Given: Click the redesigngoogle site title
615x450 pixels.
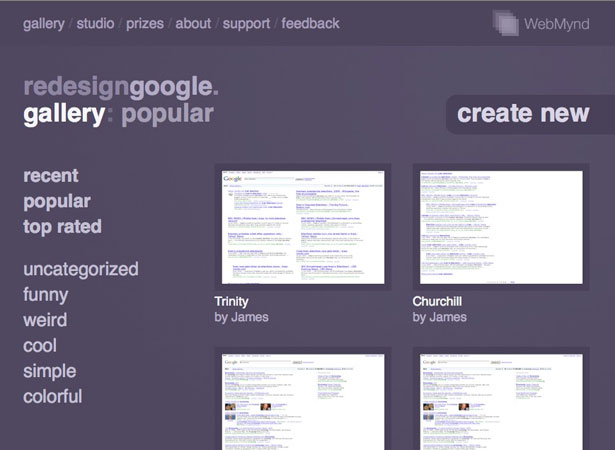Looking at the screenshot, I should pos(121,86).
